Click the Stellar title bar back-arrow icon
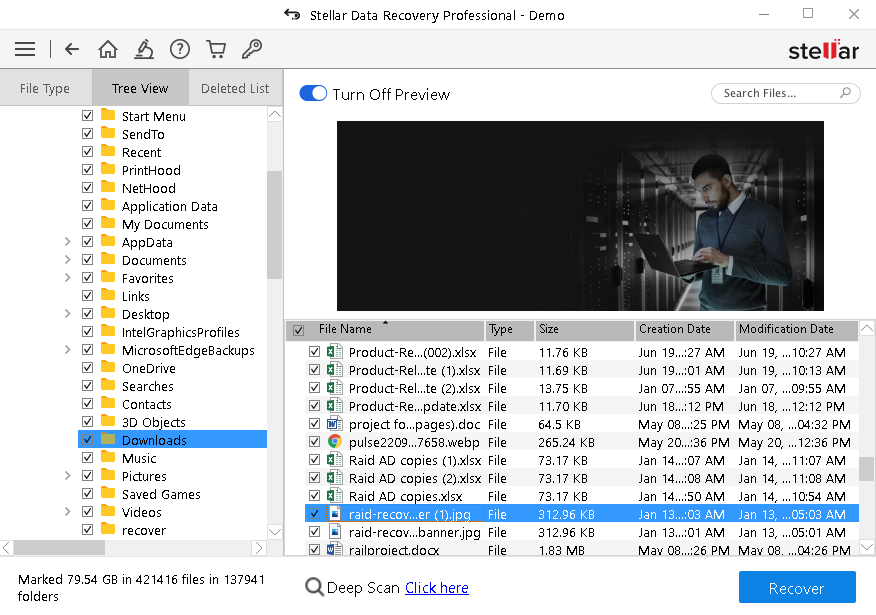 [292, 14]
